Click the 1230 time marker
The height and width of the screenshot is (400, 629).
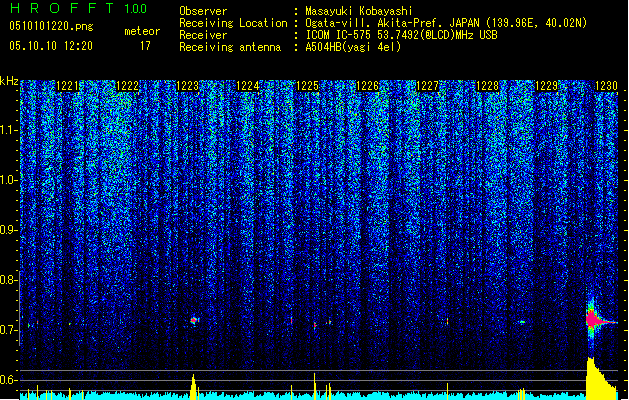pyautogui.click(x=606, y=86)
